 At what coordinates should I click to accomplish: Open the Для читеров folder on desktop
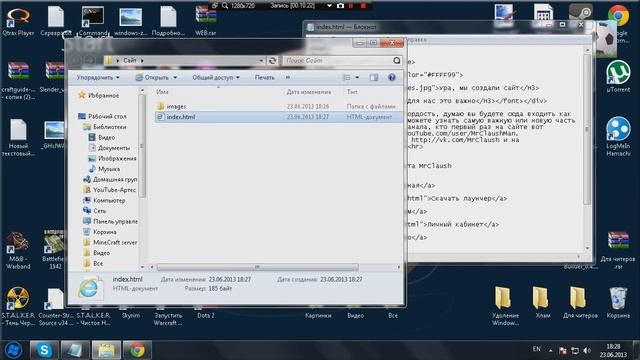tap(580, 302)
